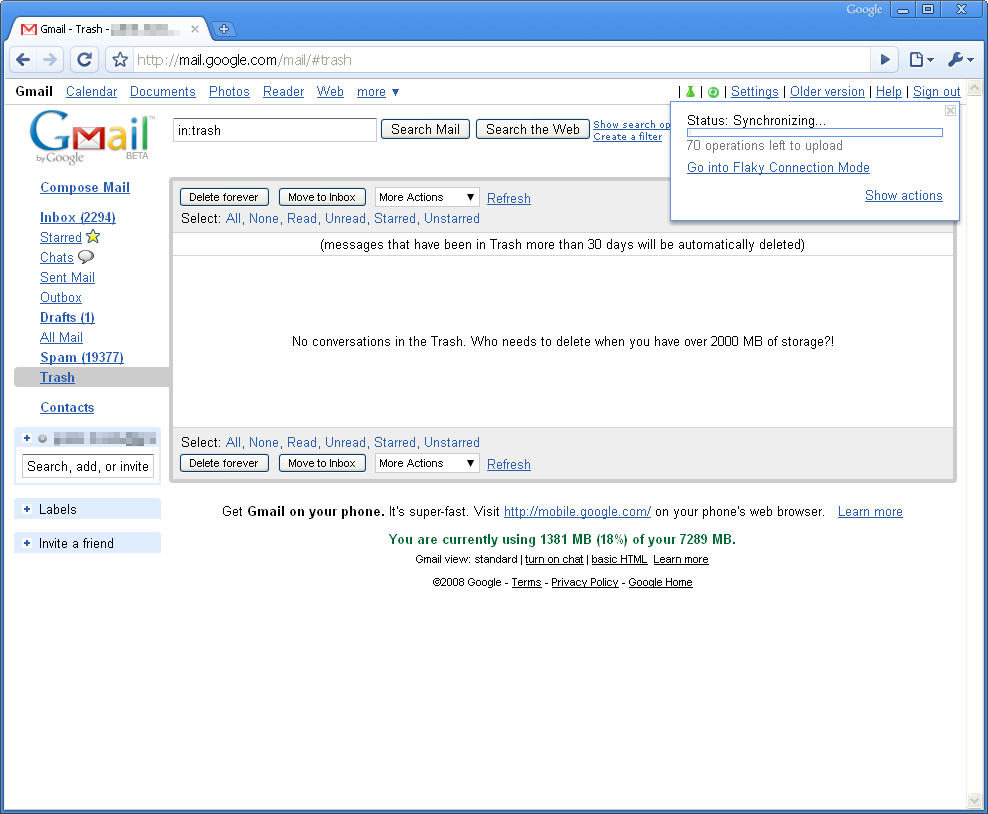Select Unread in the top Select row

point(345,219)
